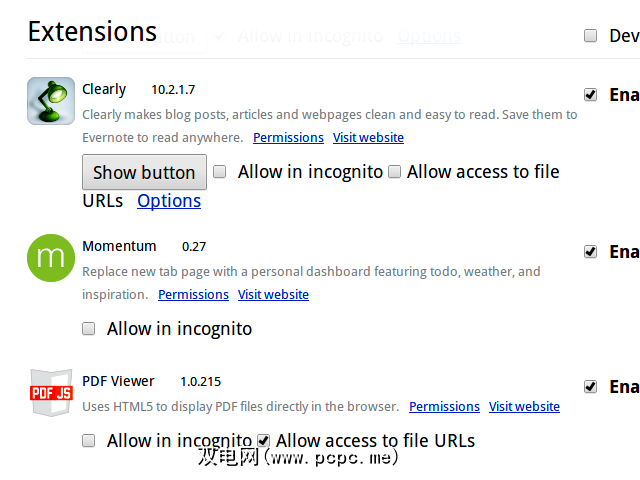This screenshot has width=640, height=480.
Task: Uncheck the PDF Viewer Enabled checkbox
Action: pyautogui.click(x=591, y=387)
